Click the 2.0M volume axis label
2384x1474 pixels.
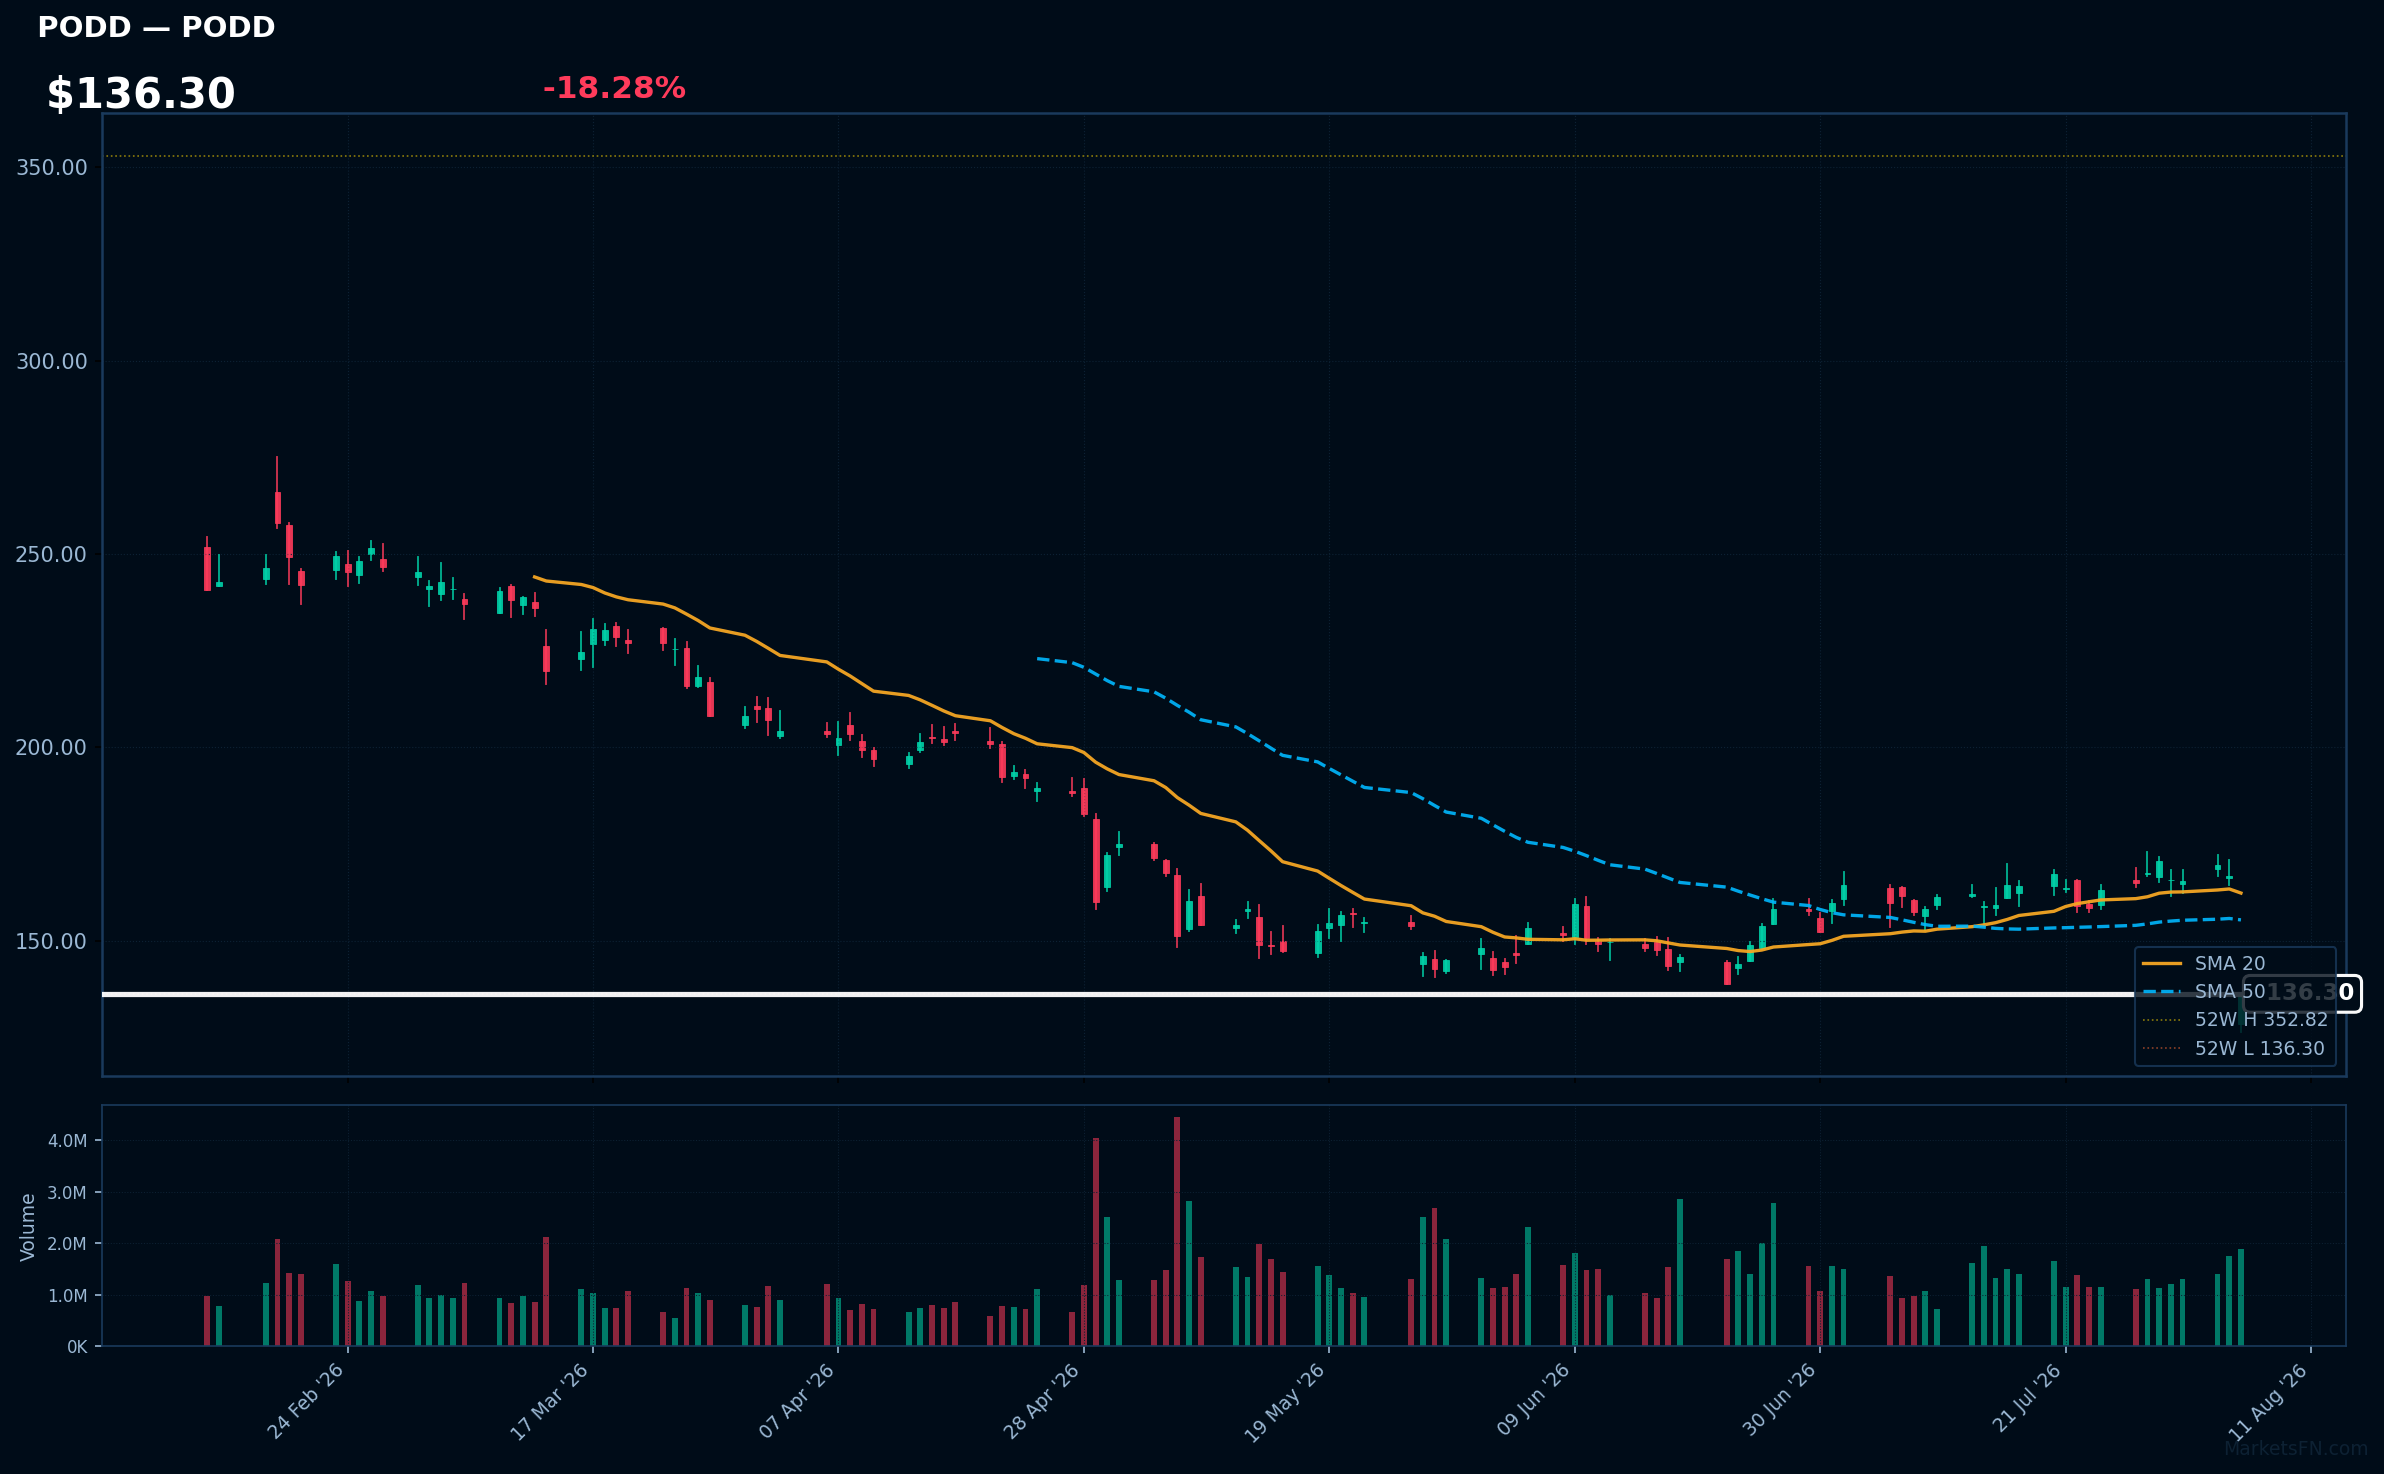(x=68, y=1244)
